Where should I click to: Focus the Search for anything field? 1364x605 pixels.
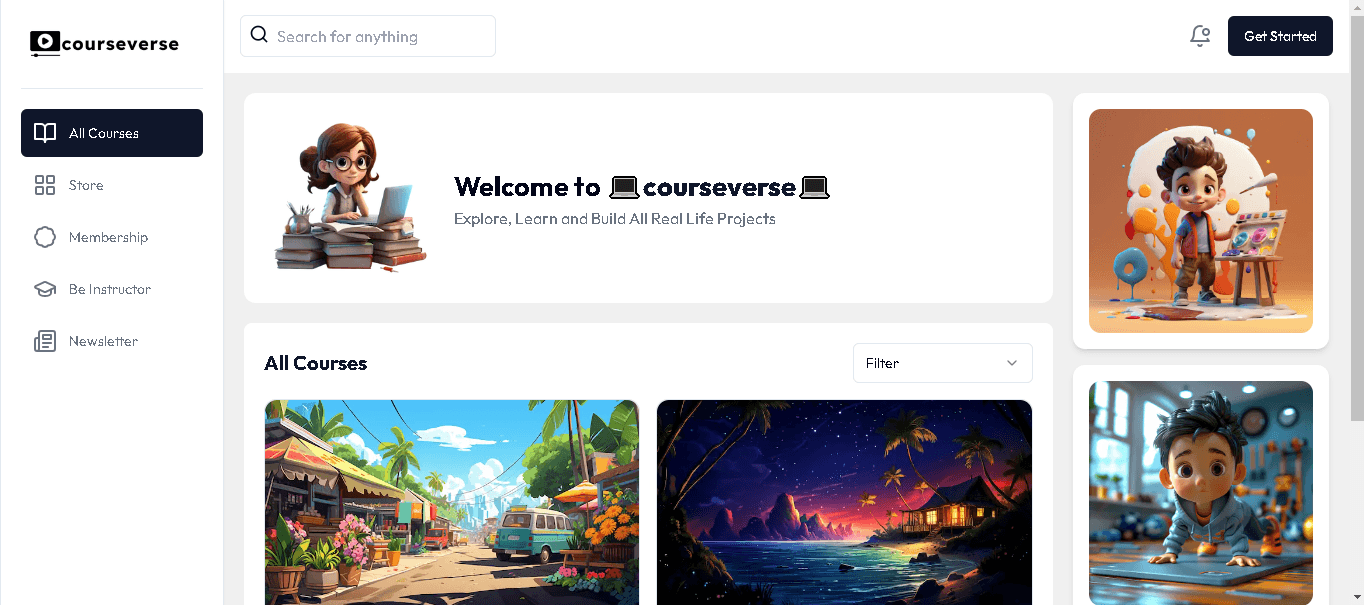368,36
